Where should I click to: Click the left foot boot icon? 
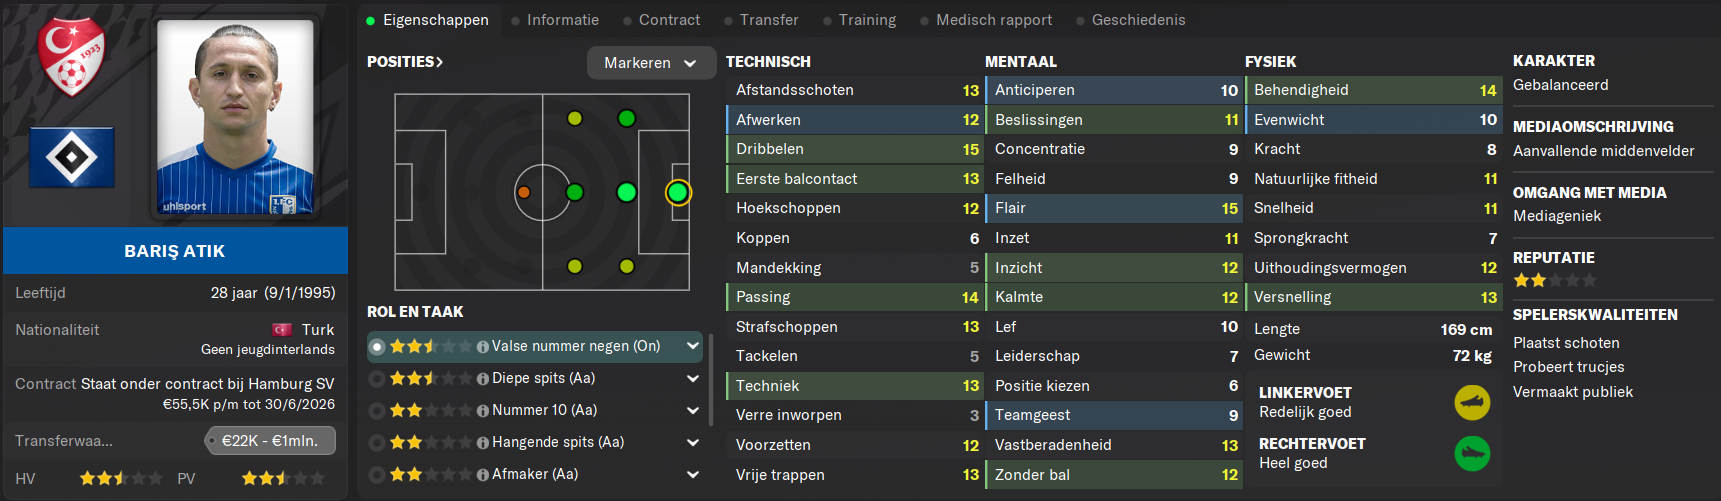pyautogui.click(x=1472, y=403)
